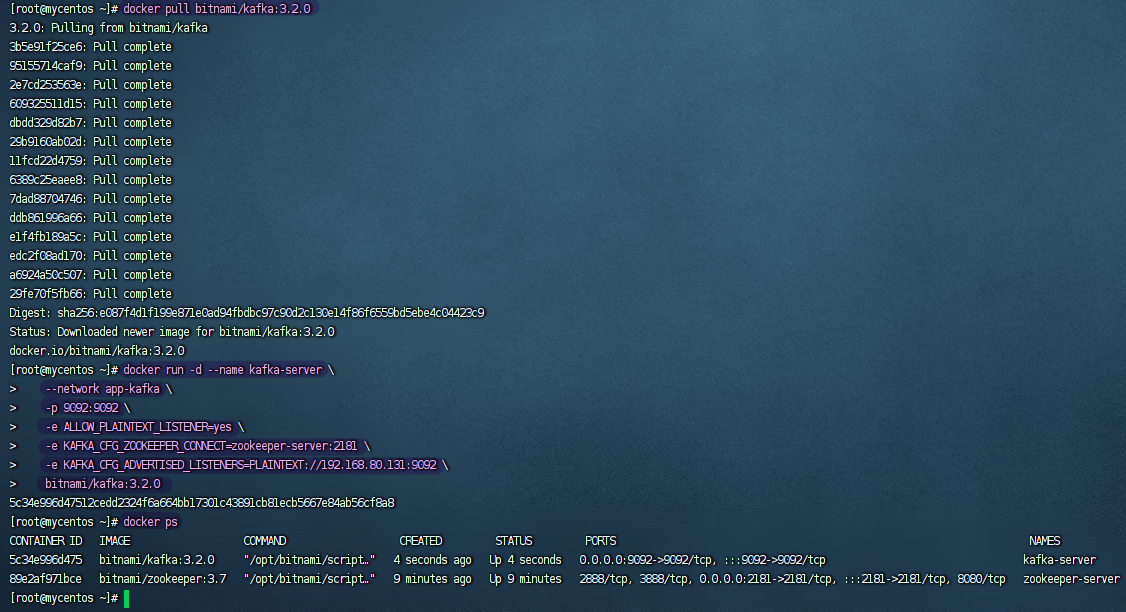Click the long container ID 5c34e996d47512ce... output
Image resolution: width=1126 pixels, height=612 pixels.
click(x=202, y=503)
